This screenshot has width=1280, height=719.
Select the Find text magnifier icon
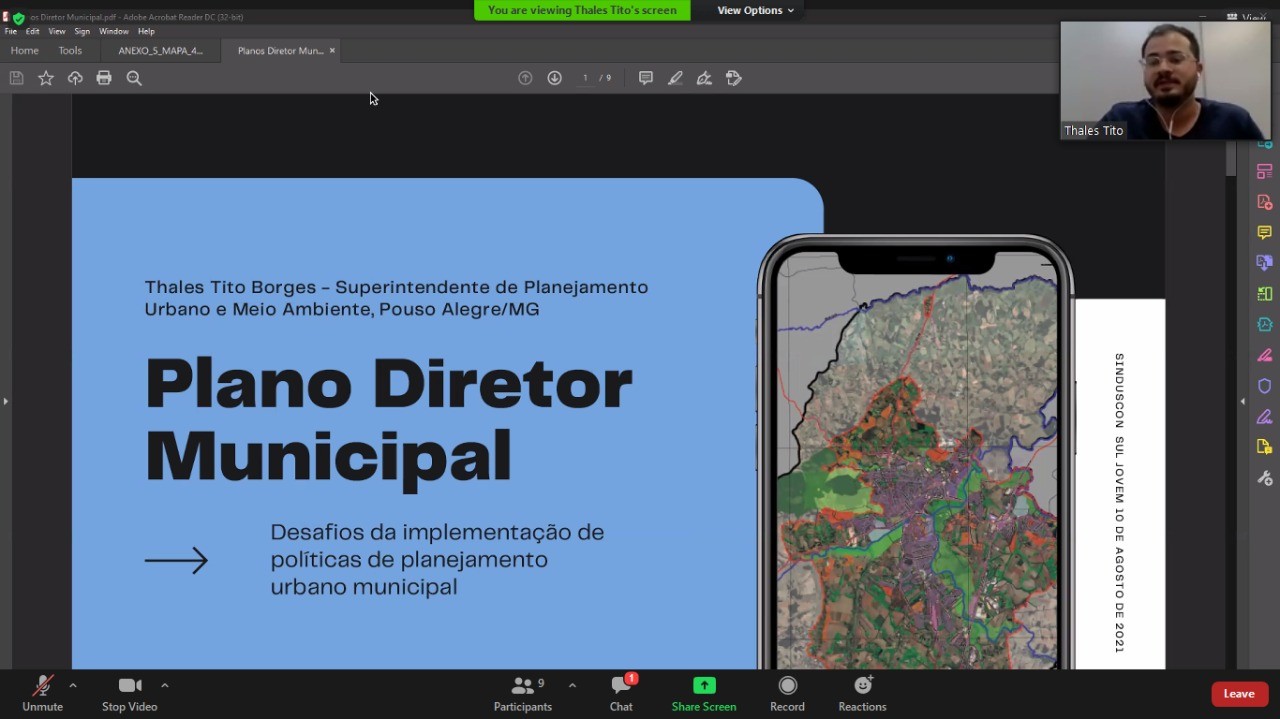pyautogui.click(x=134, y=77)
